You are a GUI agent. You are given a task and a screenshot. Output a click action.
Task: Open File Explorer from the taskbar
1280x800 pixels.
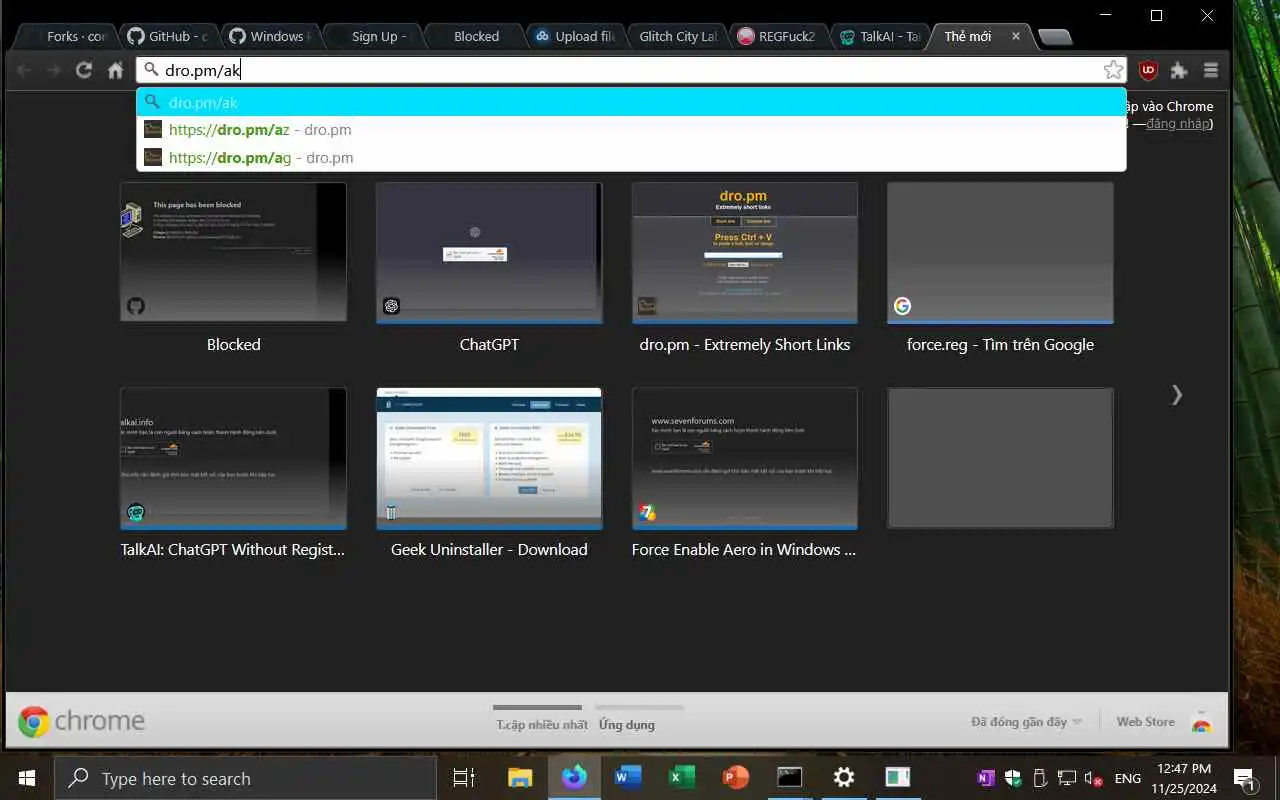520,778
